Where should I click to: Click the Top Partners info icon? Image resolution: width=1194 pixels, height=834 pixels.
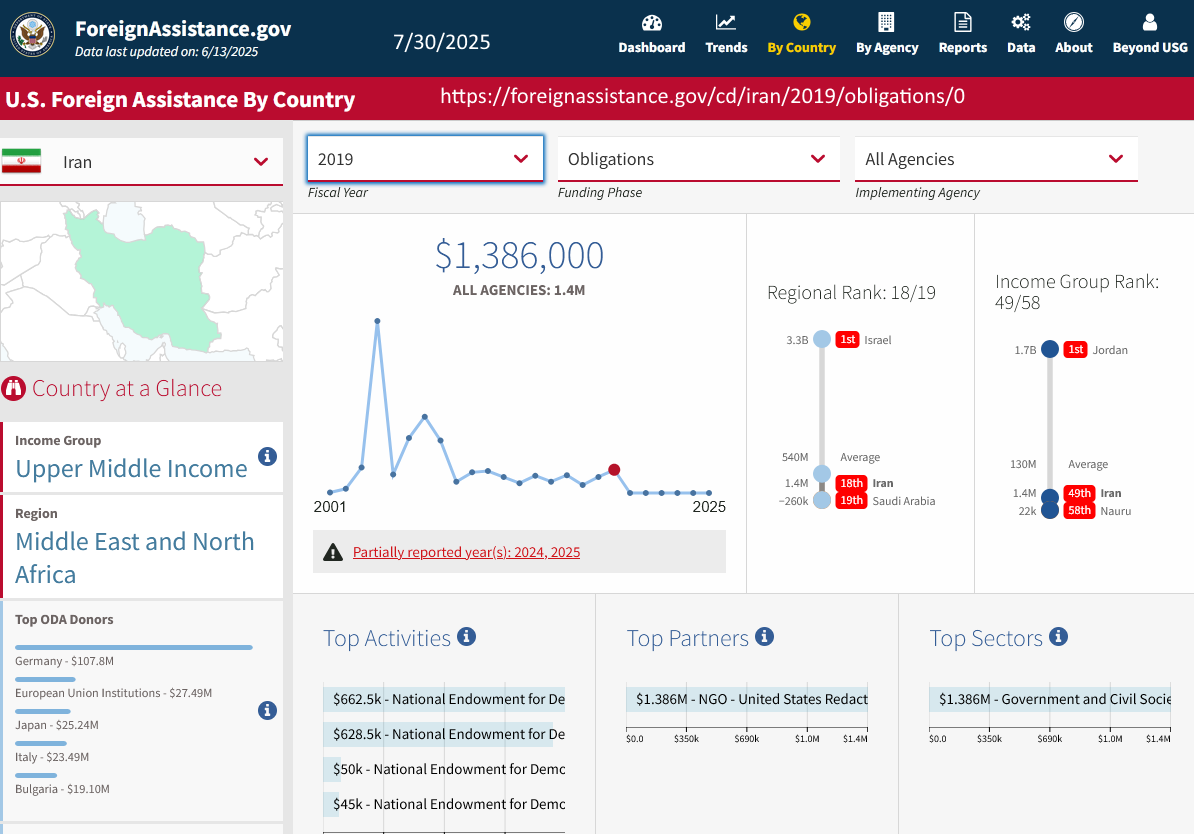765,636
